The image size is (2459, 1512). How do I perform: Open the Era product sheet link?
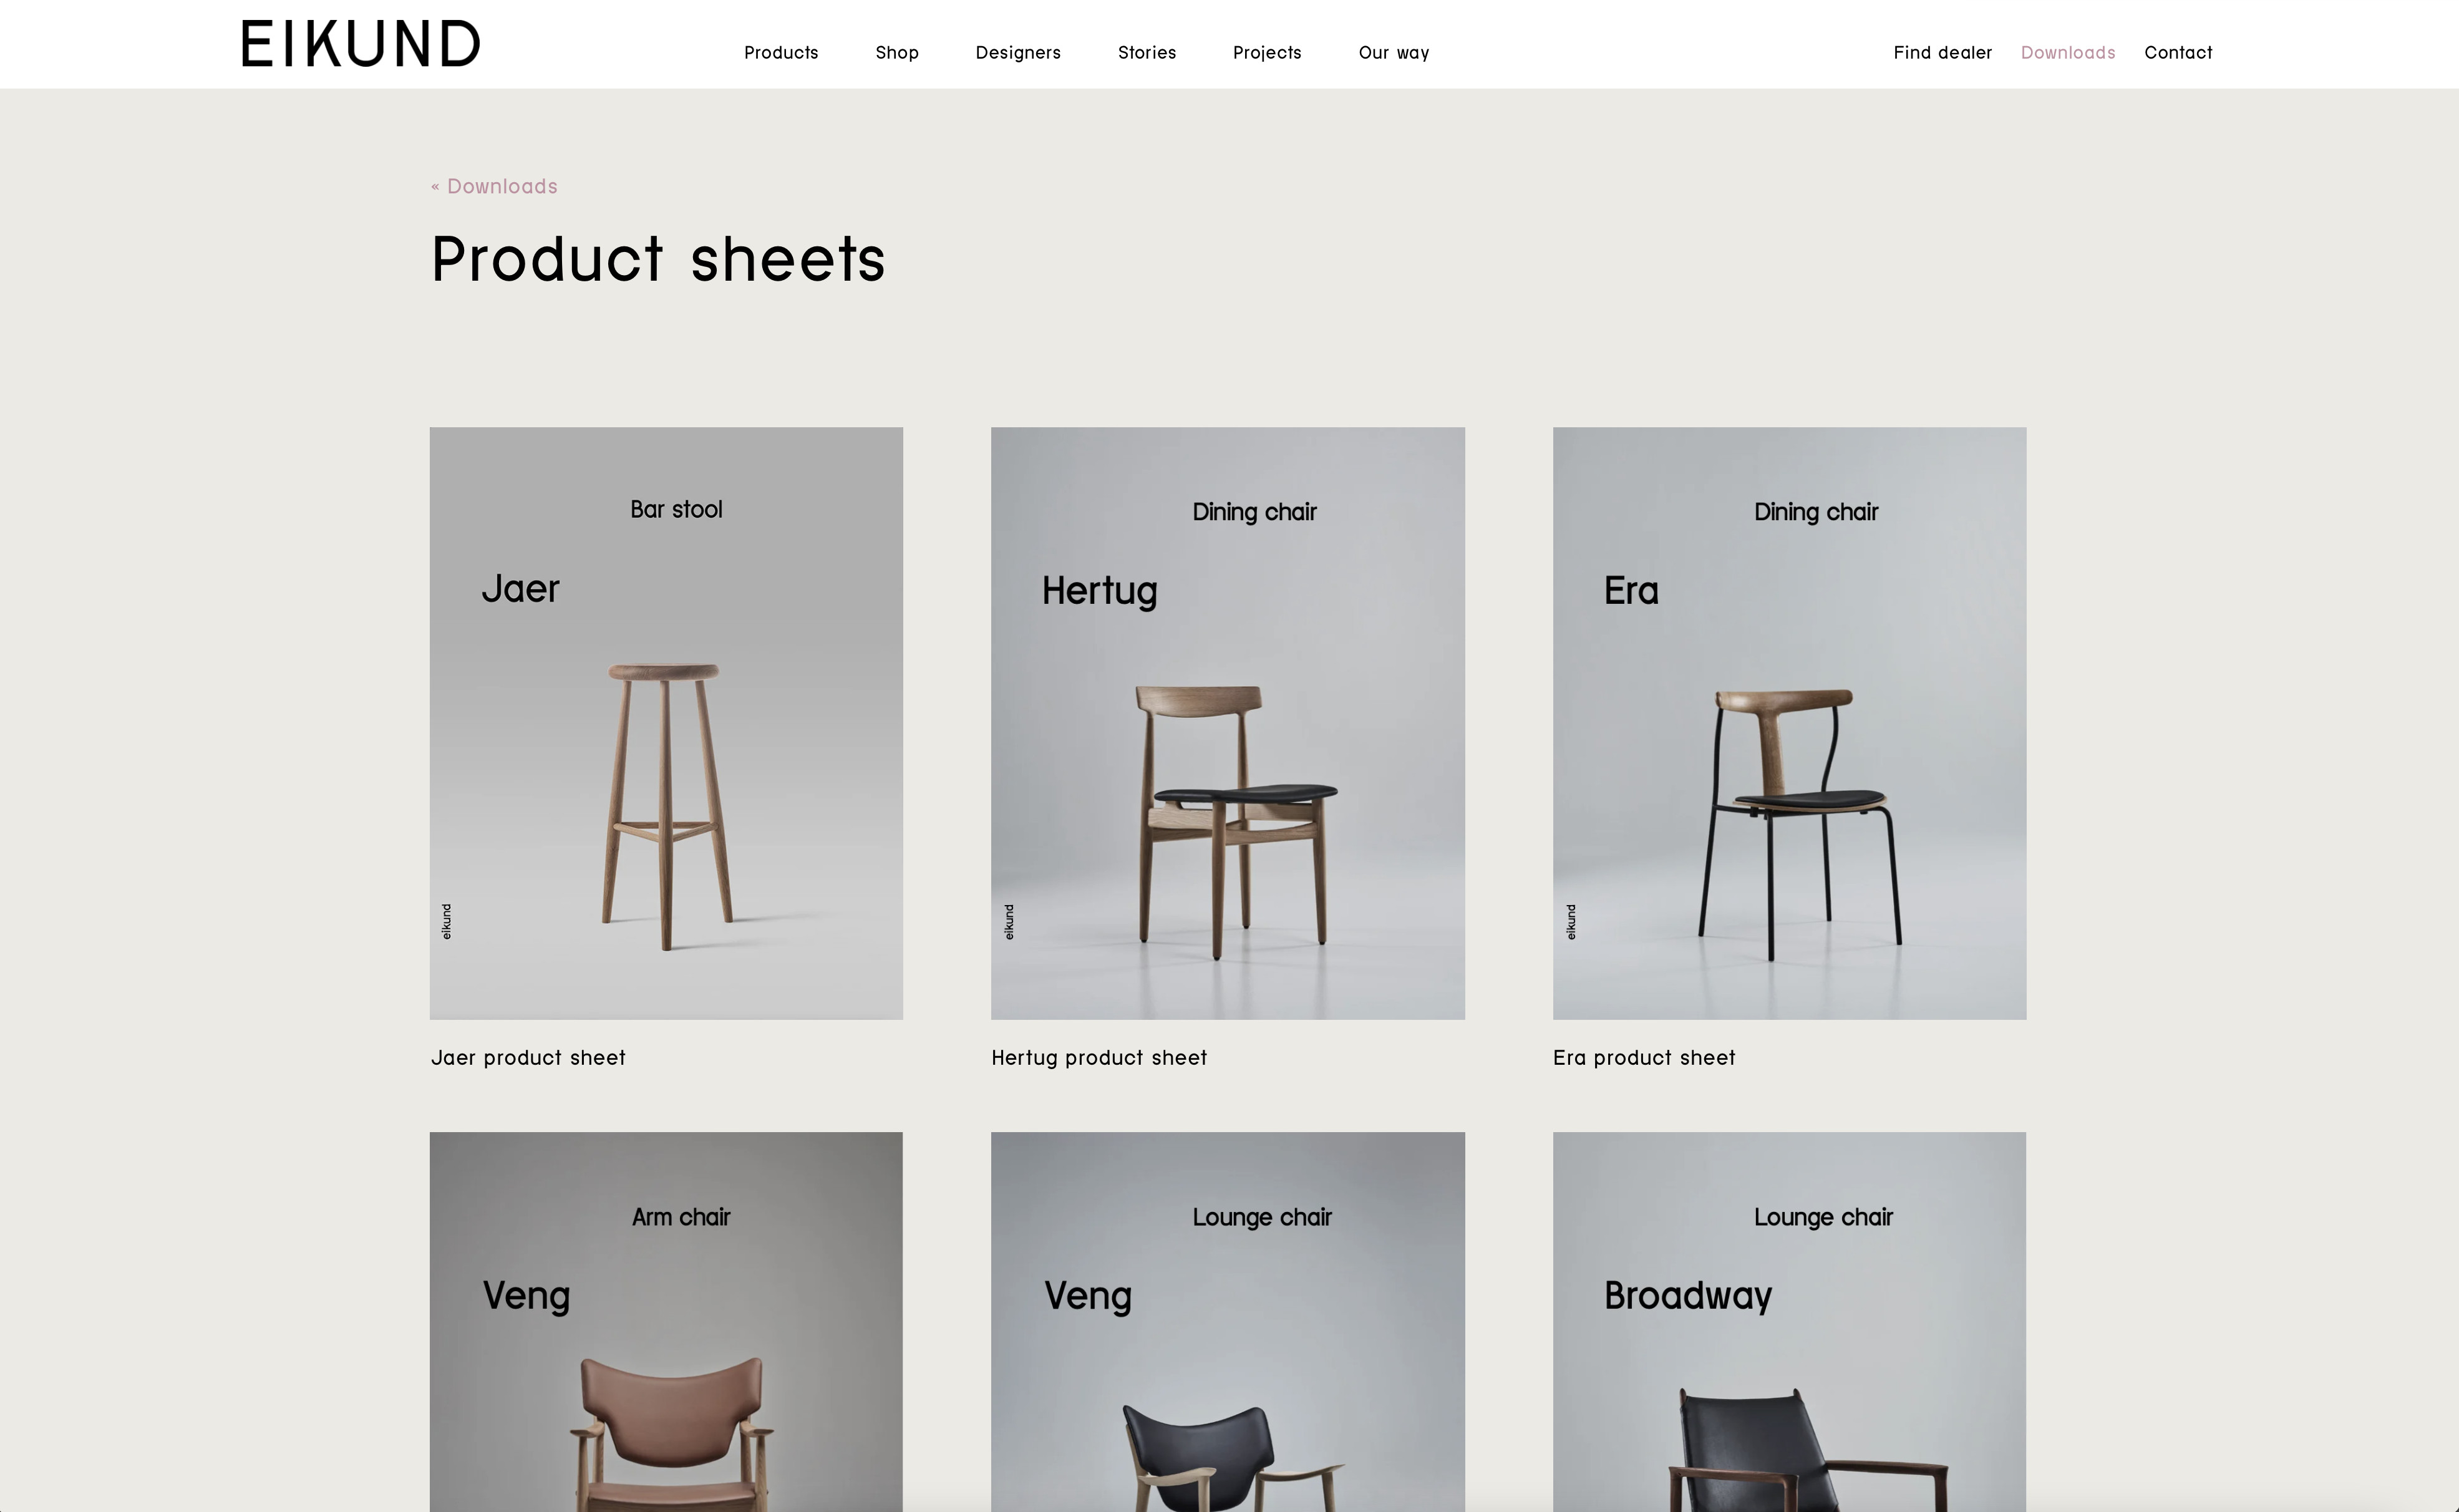(x=1644, y=1057)
